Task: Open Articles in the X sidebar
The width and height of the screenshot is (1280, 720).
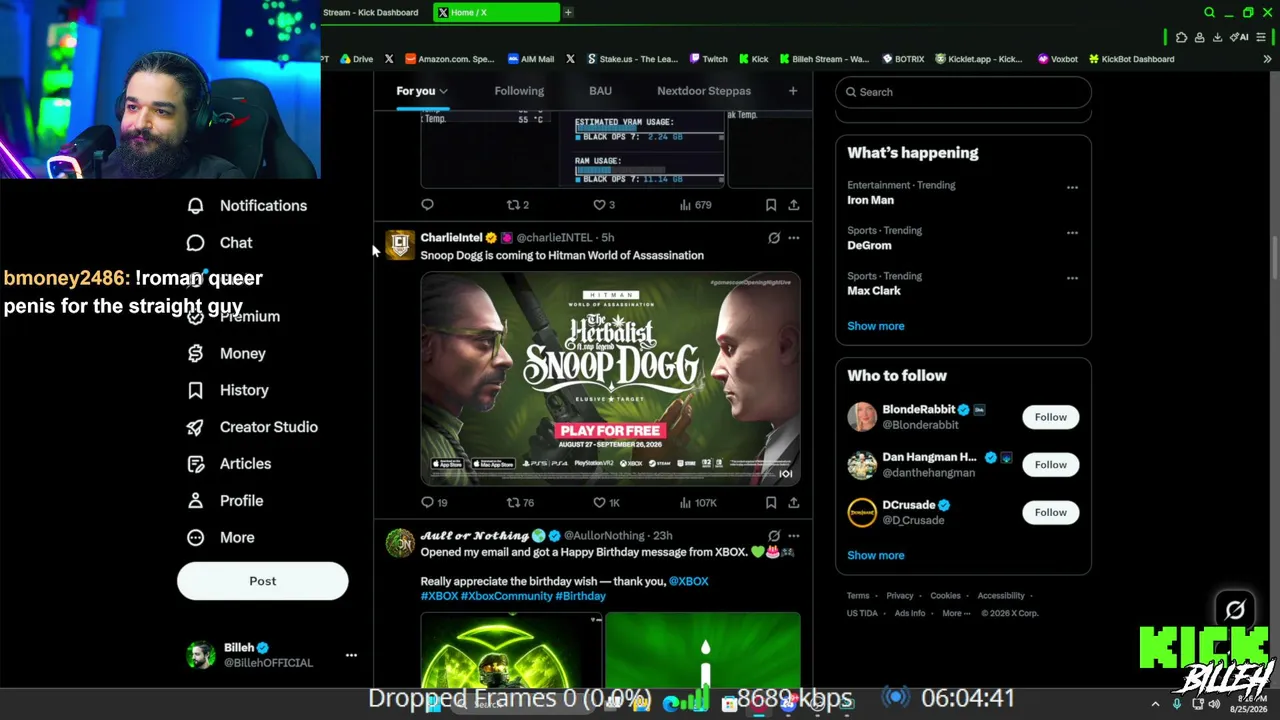Action: tap(229, 464)
